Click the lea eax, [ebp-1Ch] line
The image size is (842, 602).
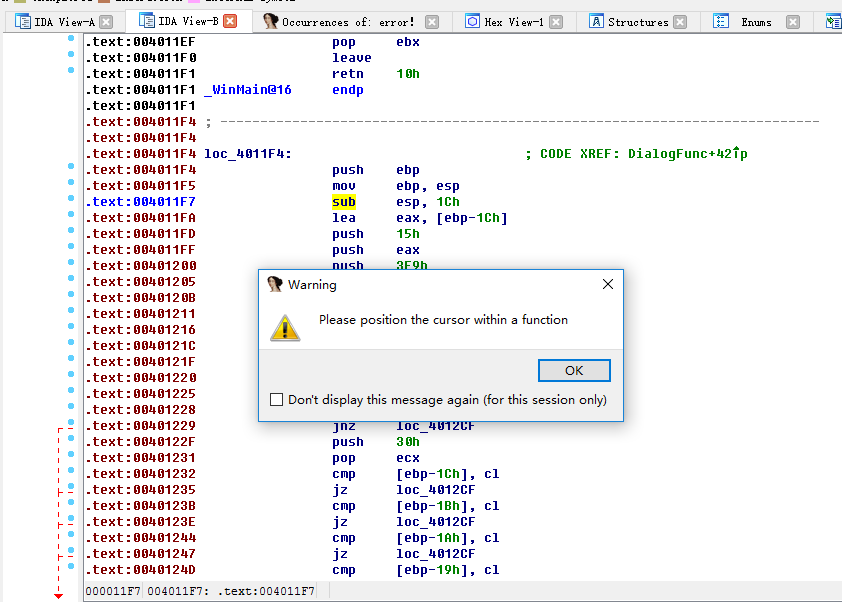coord(419,218)
